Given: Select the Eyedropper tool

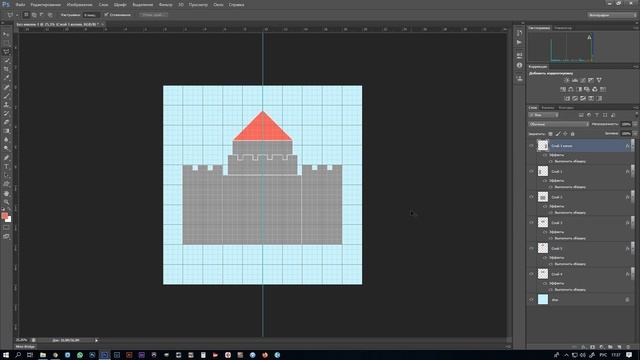Looking at the screenshot, I should point(6,78).
